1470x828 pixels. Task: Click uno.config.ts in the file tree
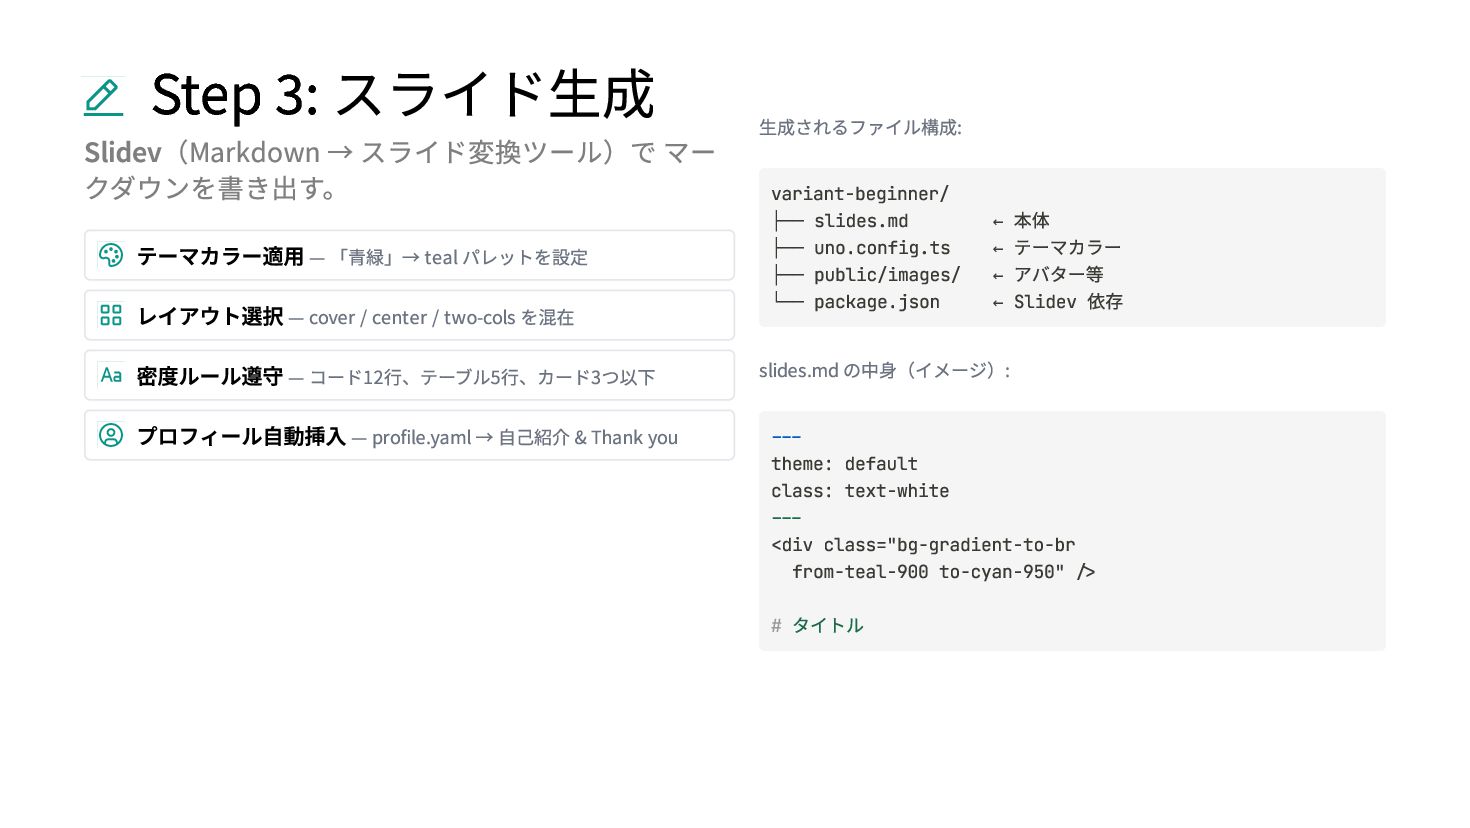[882, 248]
